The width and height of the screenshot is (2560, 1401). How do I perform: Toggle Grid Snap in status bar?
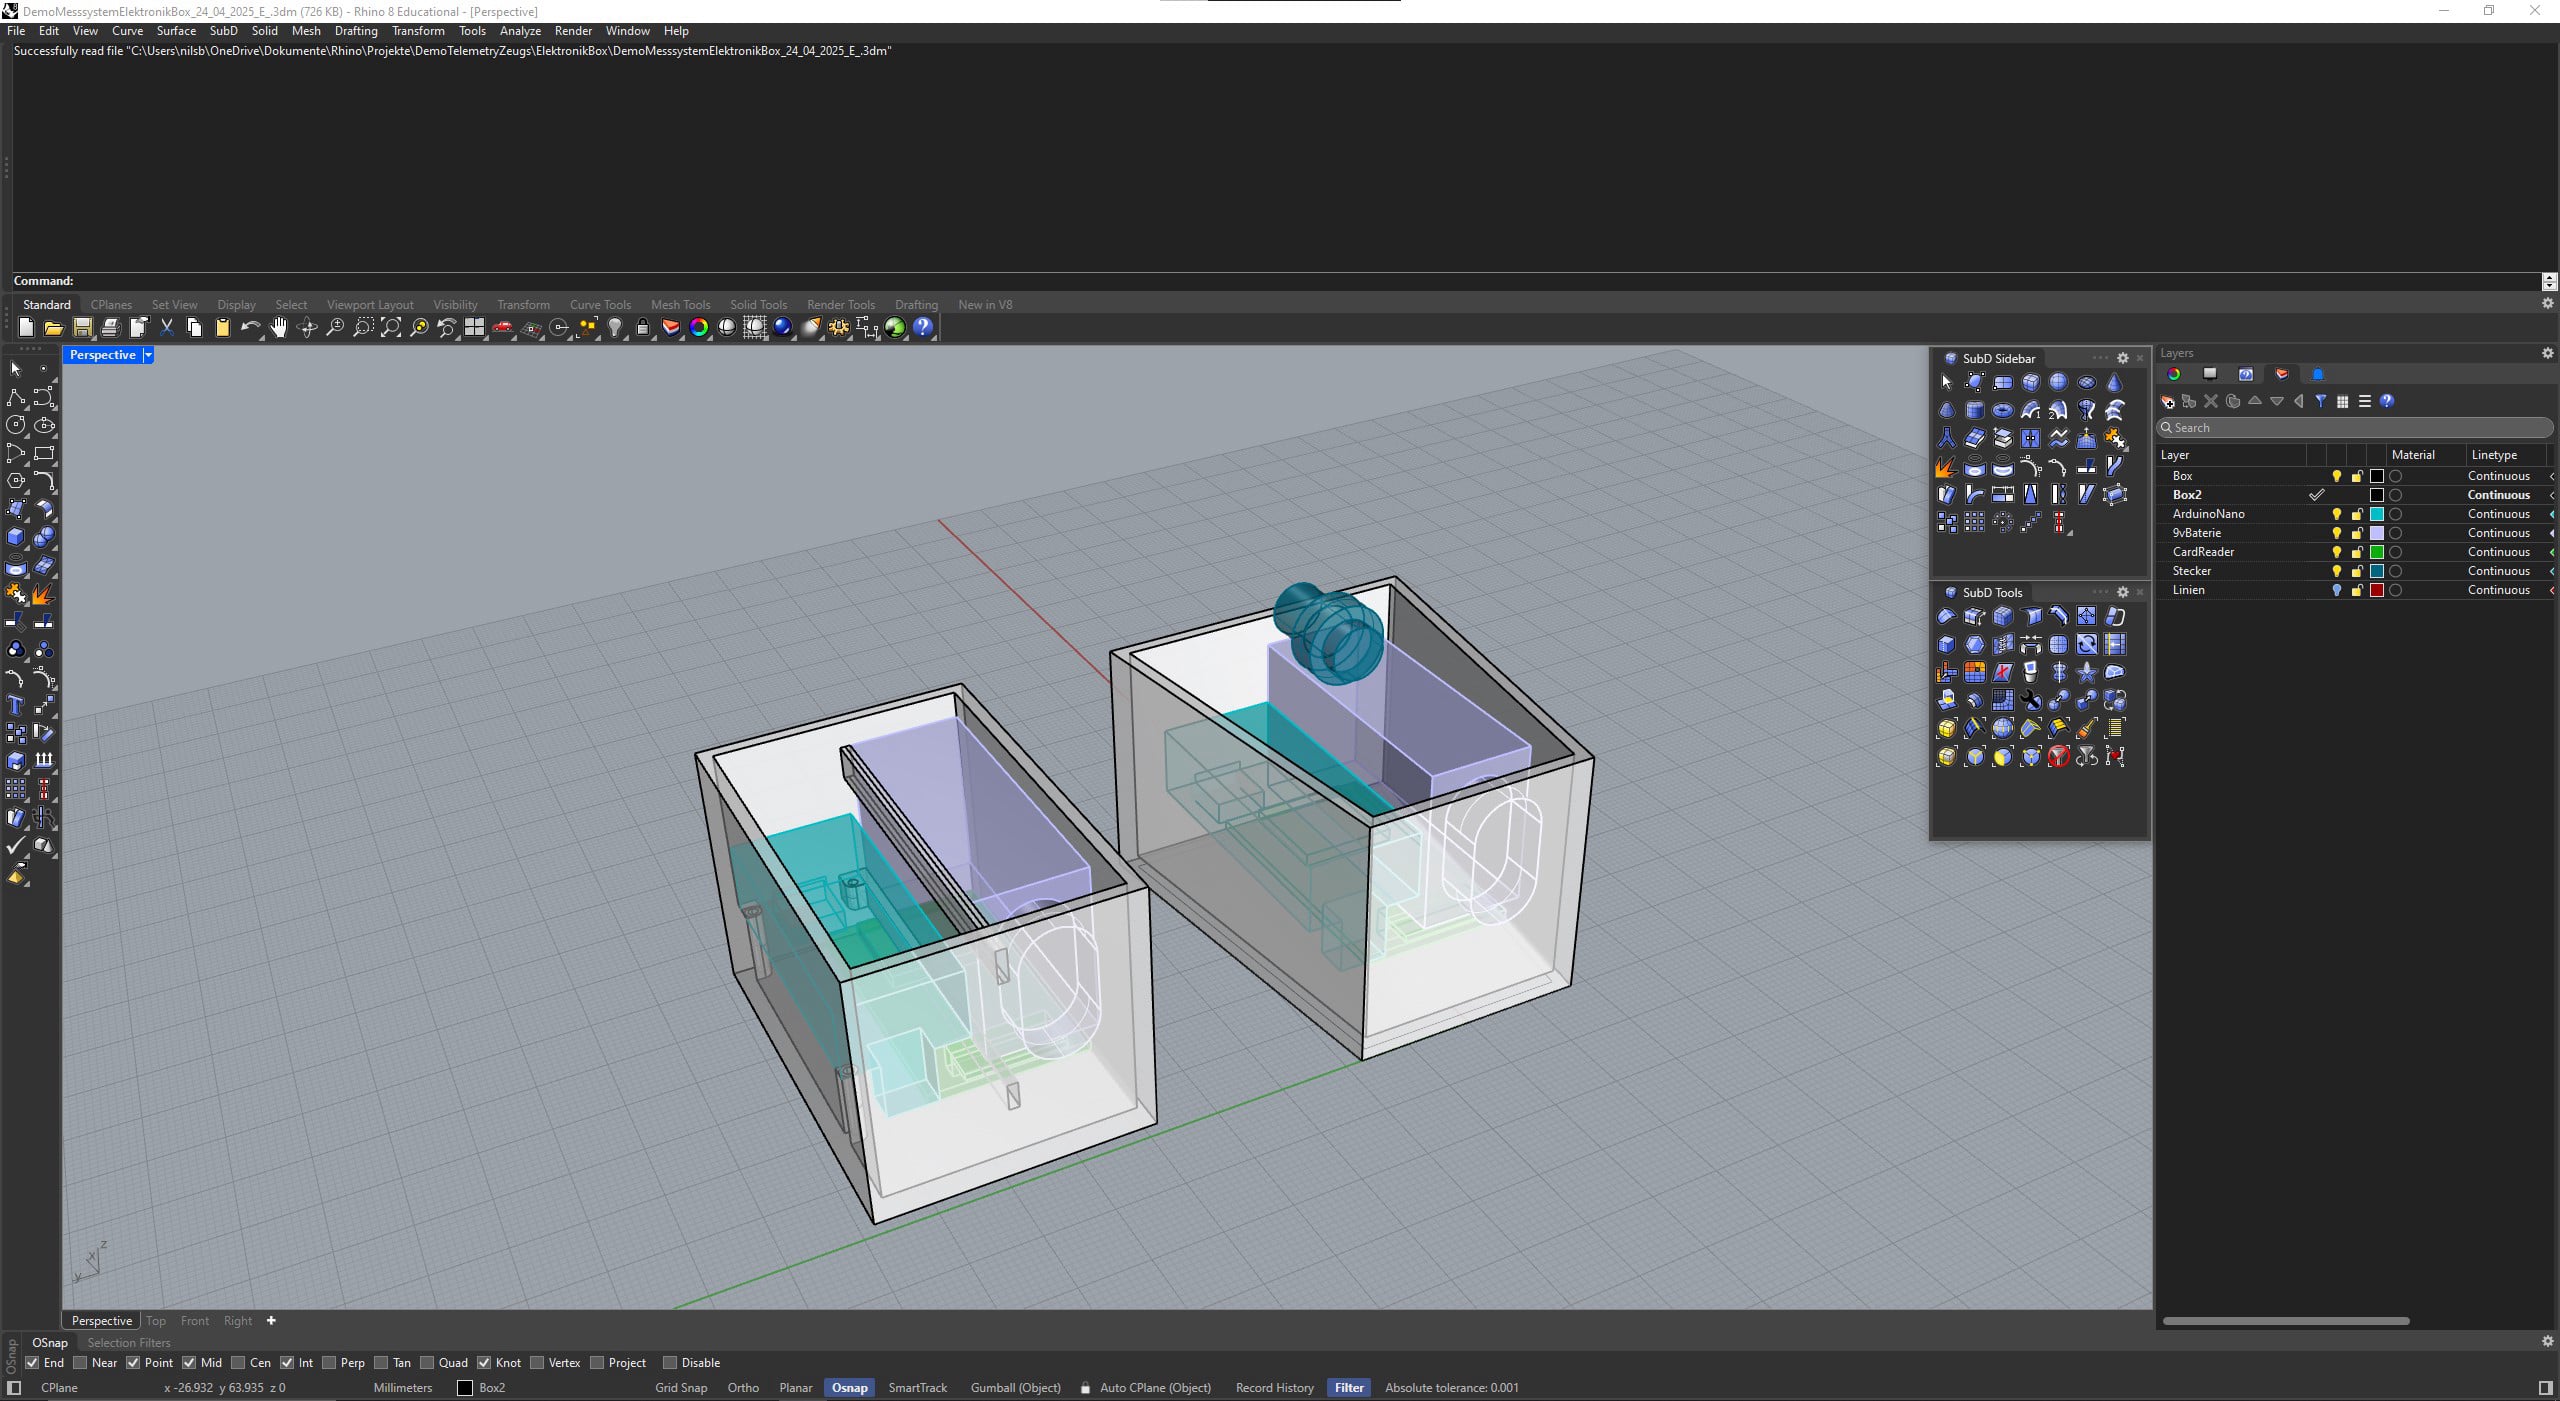680,1387
